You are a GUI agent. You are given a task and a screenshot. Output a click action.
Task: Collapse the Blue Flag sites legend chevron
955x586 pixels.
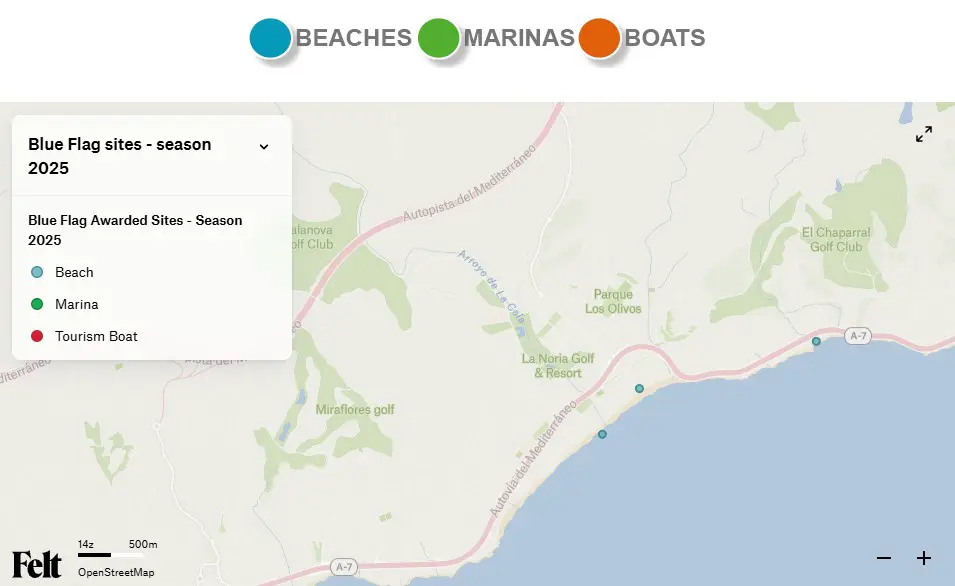(x=264, y=146)
